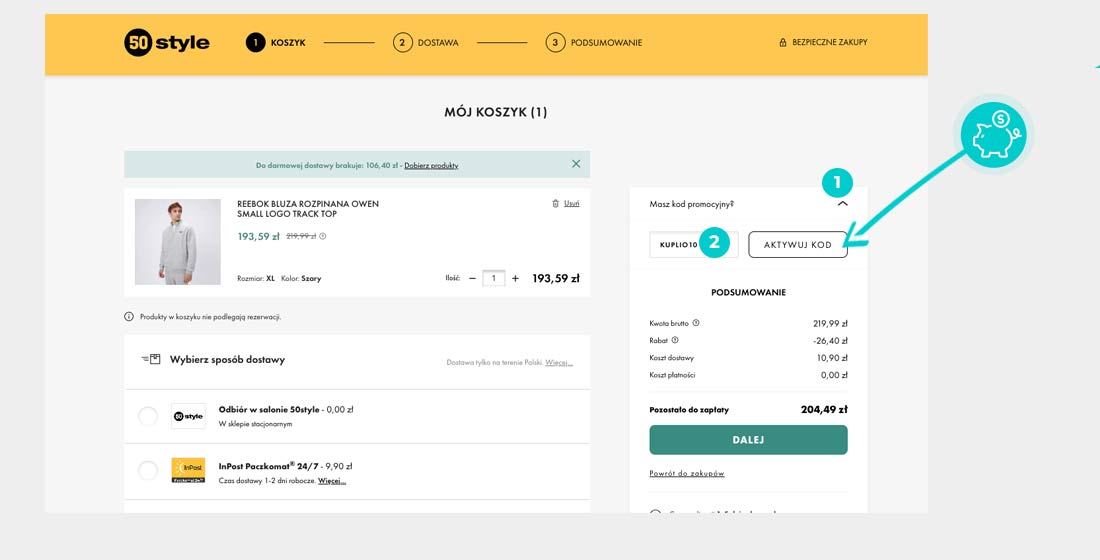
Task: Expand Więcej details under InPost delivery time
Action: [x=332, y=481]
